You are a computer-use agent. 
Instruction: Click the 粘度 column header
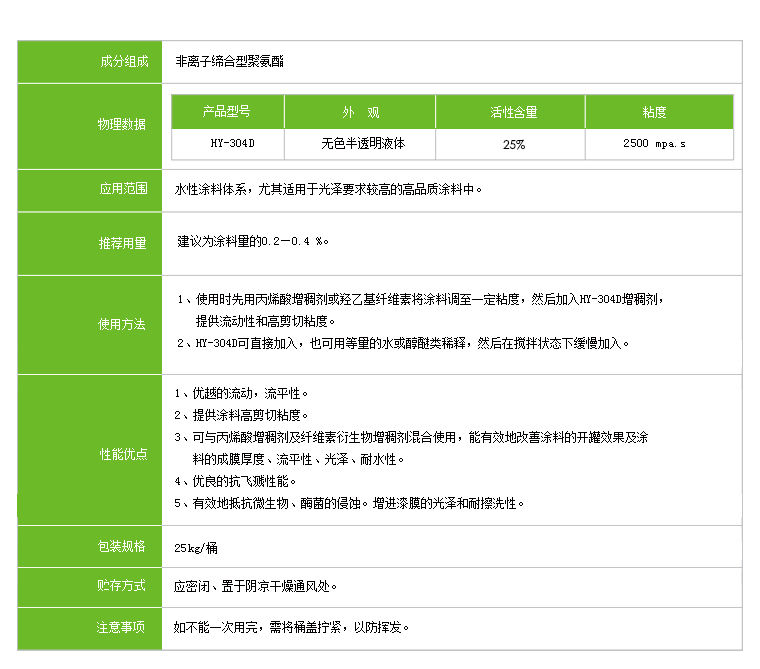(658, 112)
